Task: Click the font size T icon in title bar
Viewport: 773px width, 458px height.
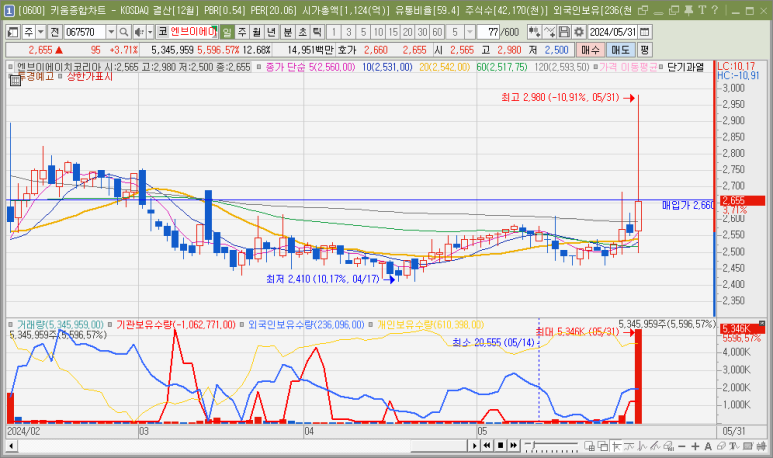Action: coord(702,9)
